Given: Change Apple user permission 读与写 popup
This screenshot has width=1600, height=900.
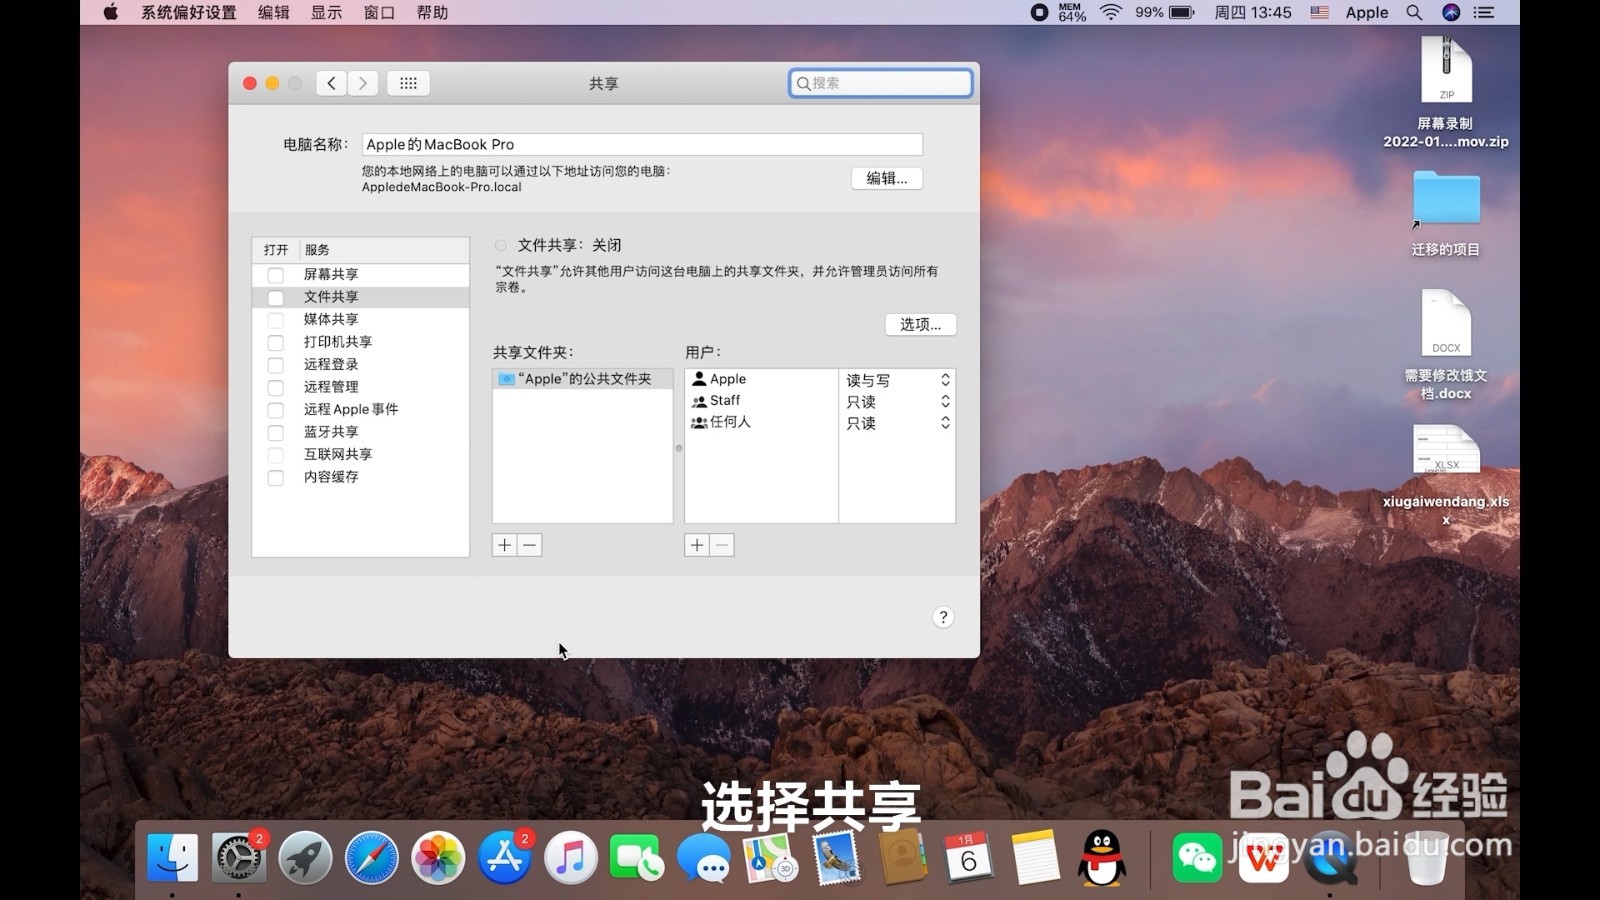Looking at the screenshot, I should click(897, 380).
